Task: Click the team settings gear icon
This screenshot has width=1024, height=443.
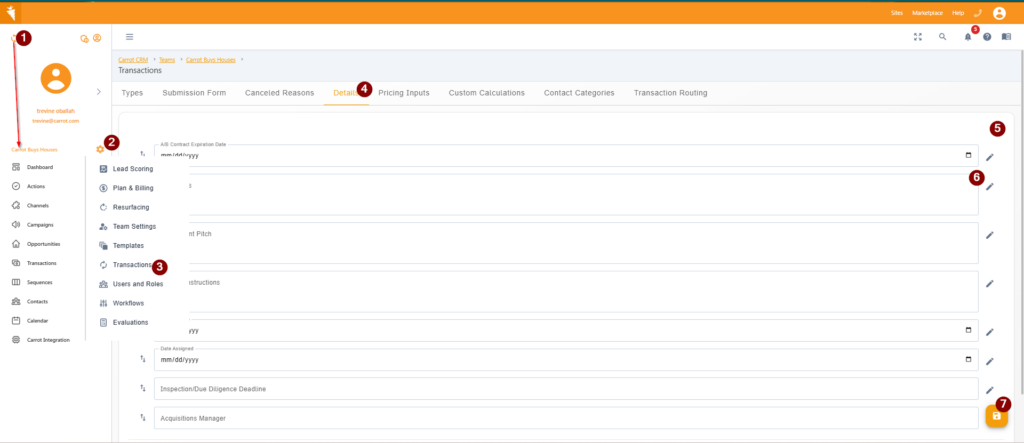Action: click(x=100, y=149)
